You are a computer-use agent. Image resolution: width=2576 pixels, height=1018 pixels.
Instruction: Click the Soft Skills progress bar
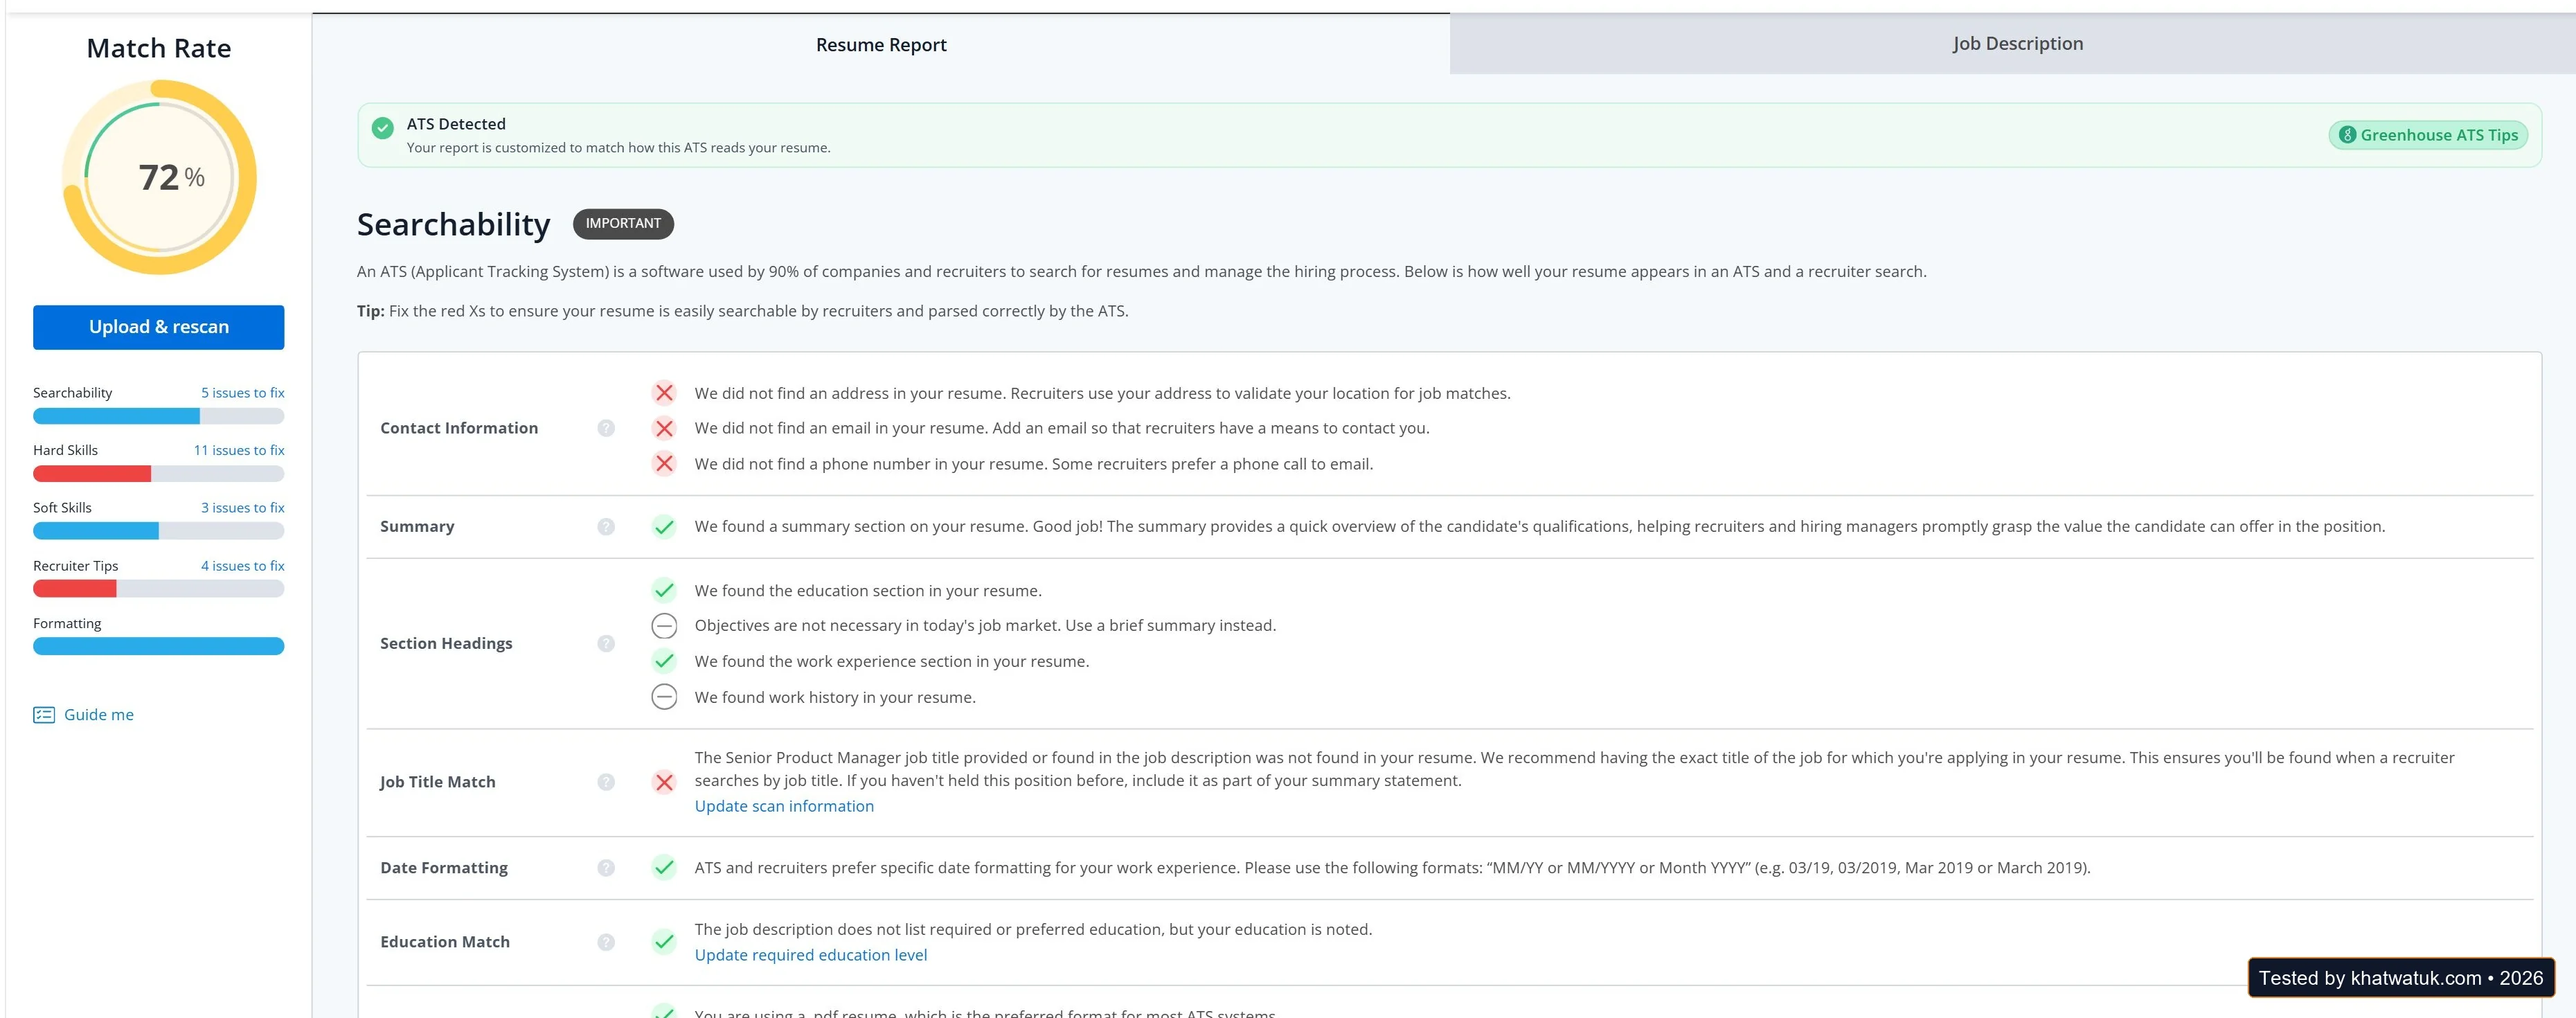coord(159,532)
